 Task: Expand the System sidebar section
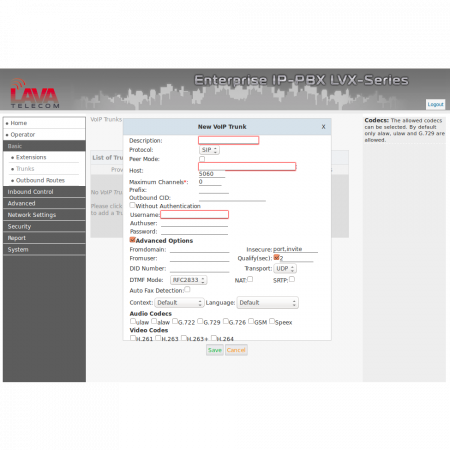[x=44, y=250]
